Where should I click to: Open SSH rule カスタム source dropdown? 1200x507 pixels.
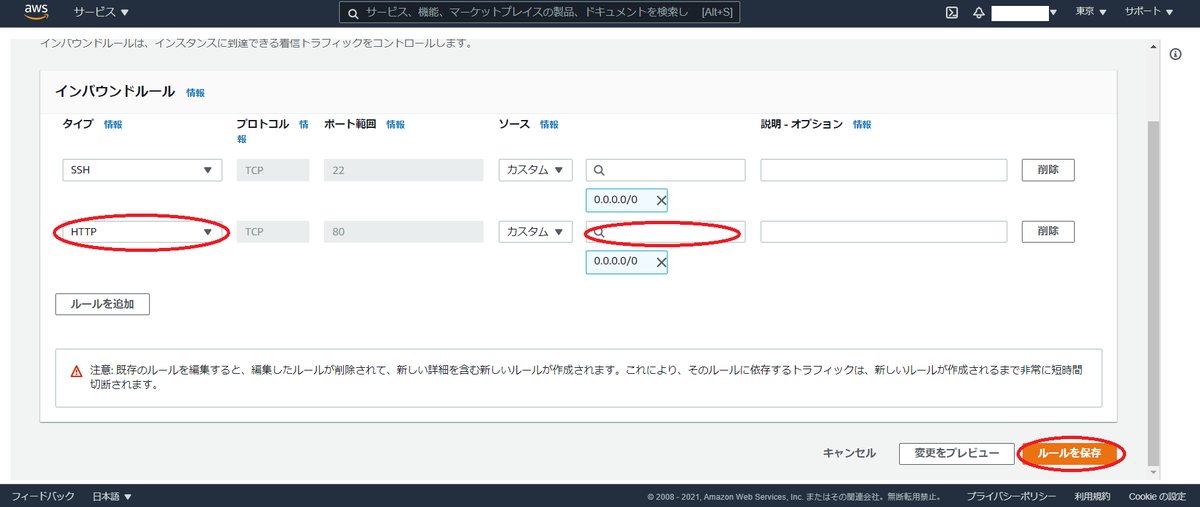[x=535, y=170]
